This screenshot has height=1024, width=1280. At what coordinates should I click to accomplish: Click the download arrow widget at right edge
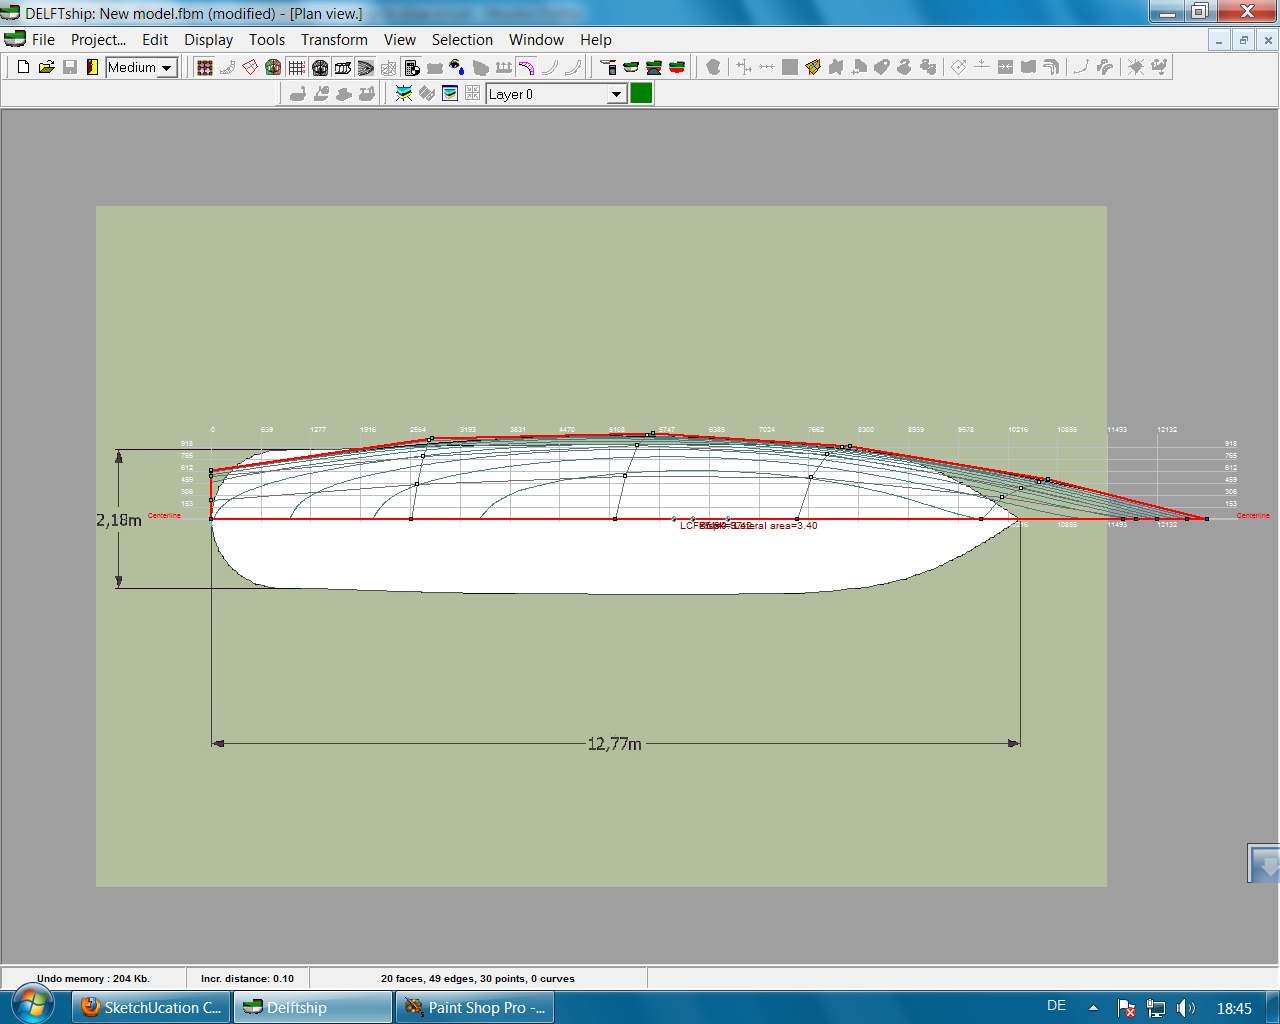(1264, 863)
